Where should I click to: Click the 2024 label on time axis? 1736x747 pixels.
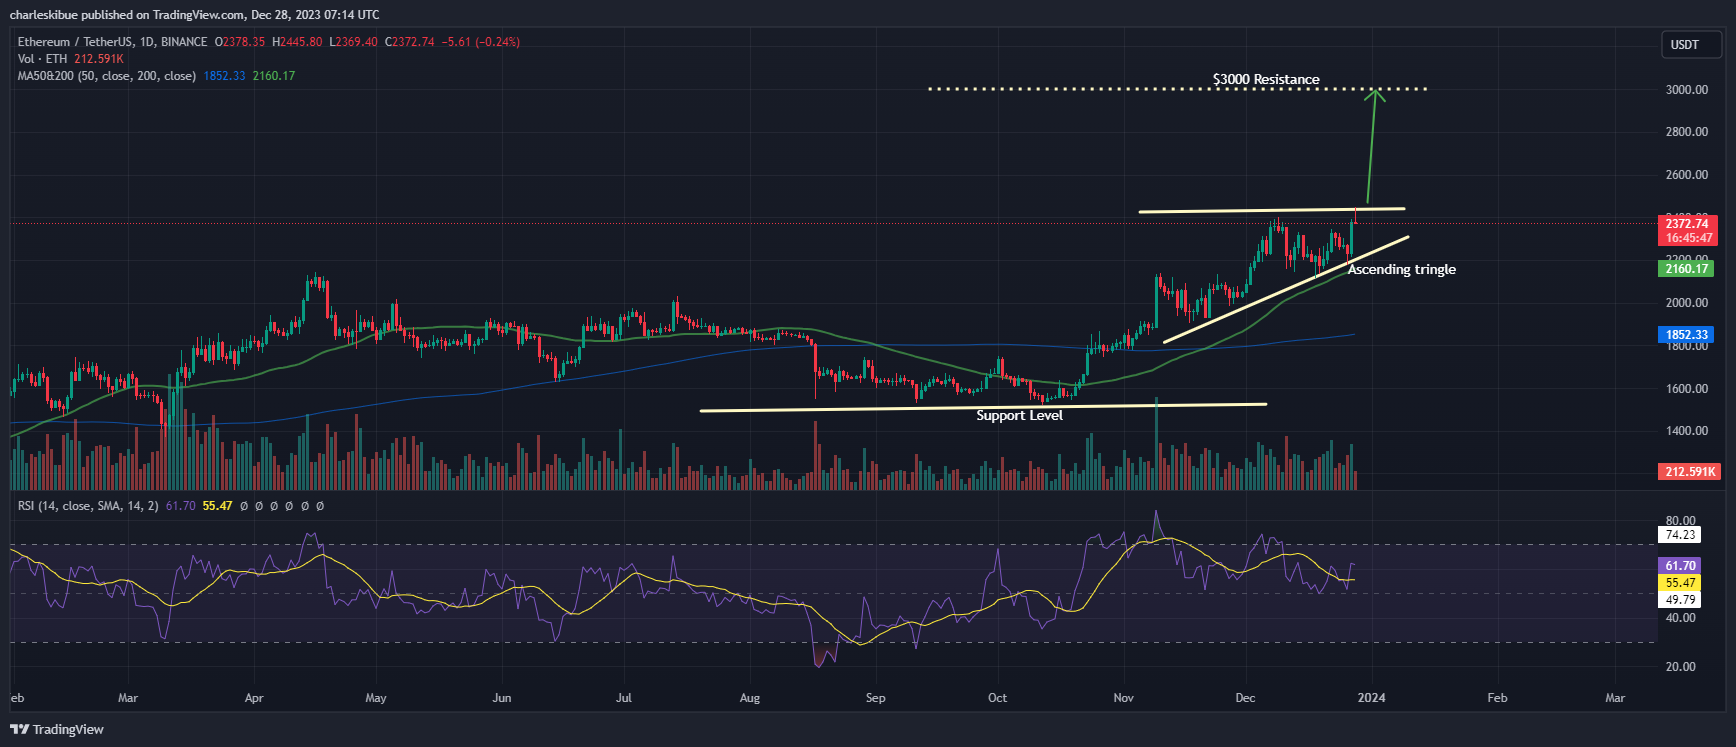(x=1371, y=698)
